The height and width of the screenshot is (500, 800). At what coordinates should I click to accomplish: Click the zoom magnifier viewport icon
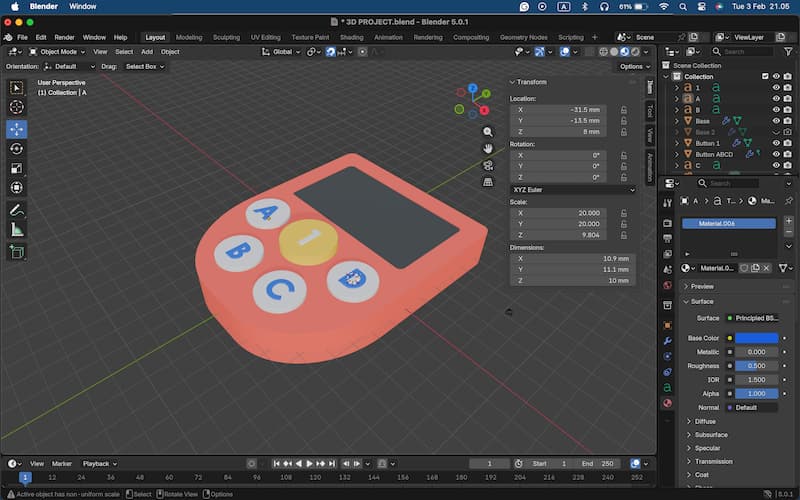(x=488, y=132)
